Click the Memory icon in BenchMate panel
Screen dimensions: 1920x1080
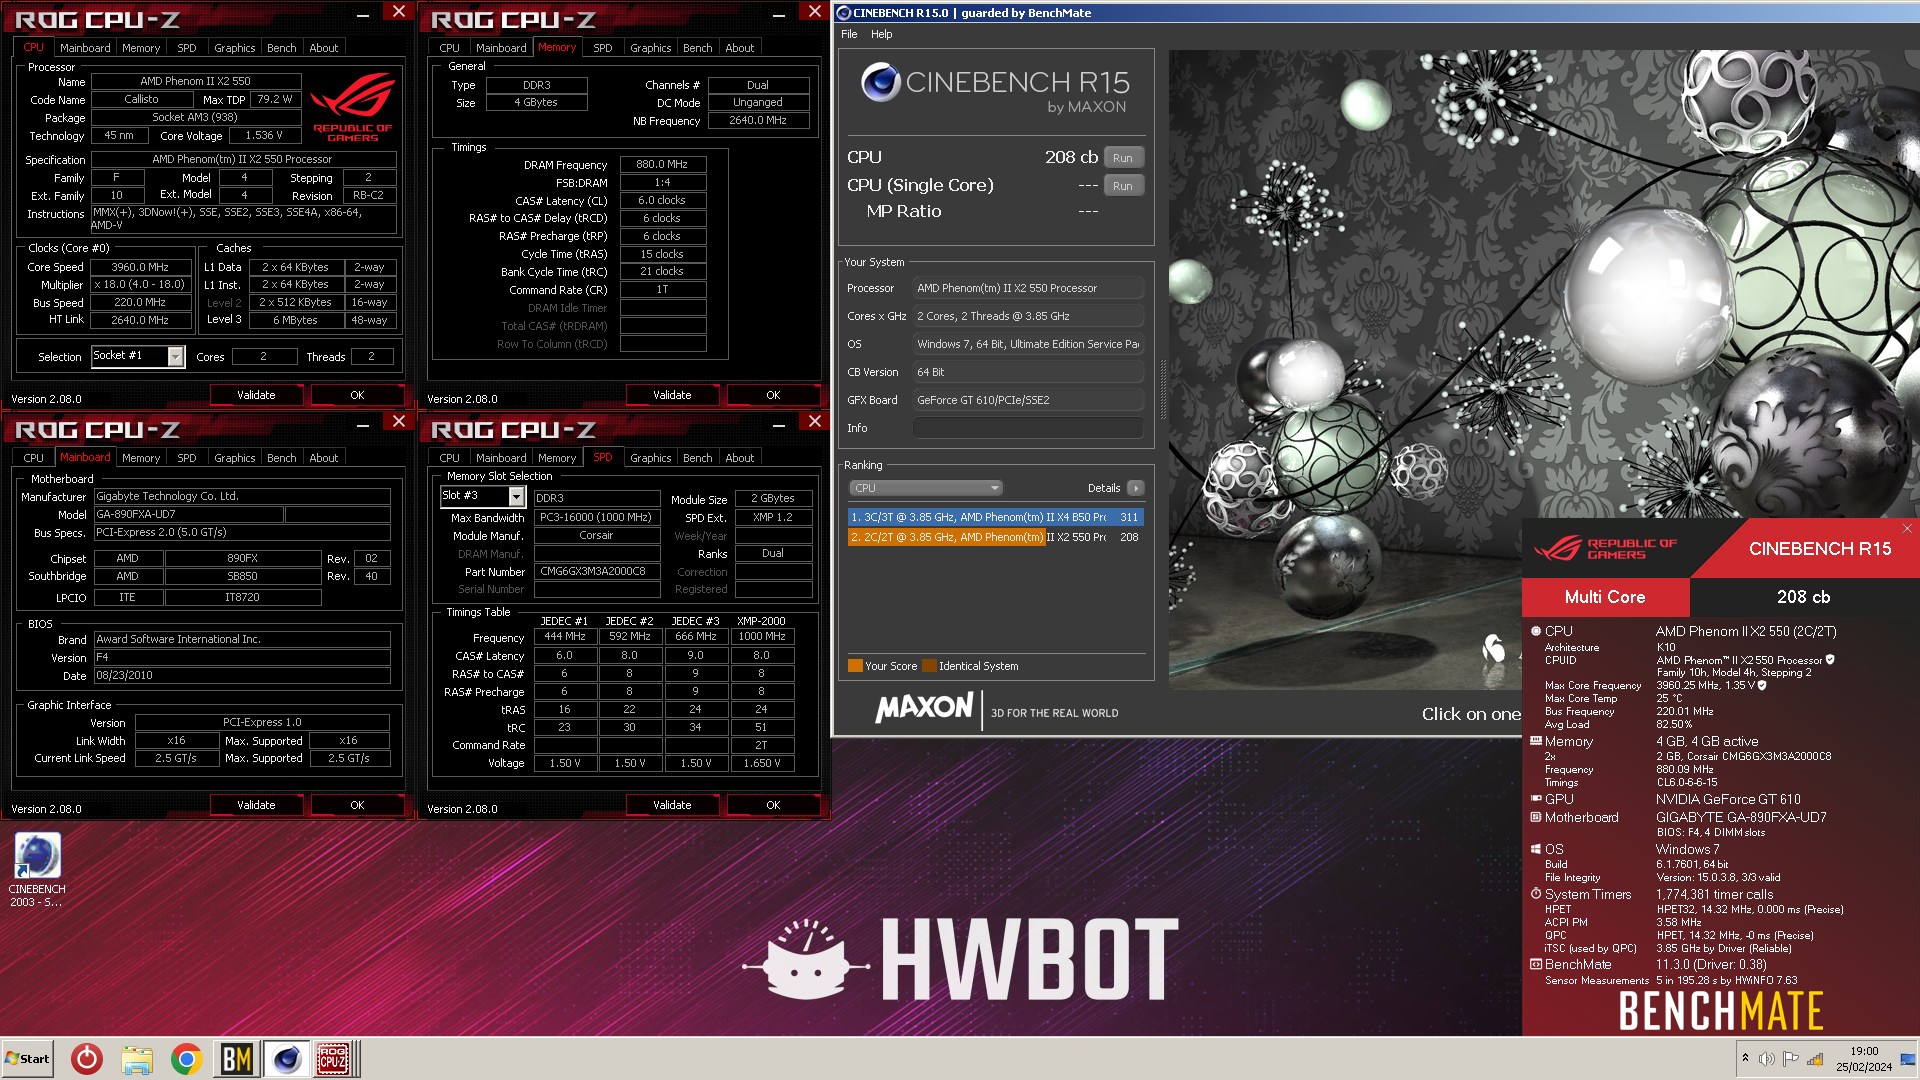pyautogui.click(x=1536, y=741)
